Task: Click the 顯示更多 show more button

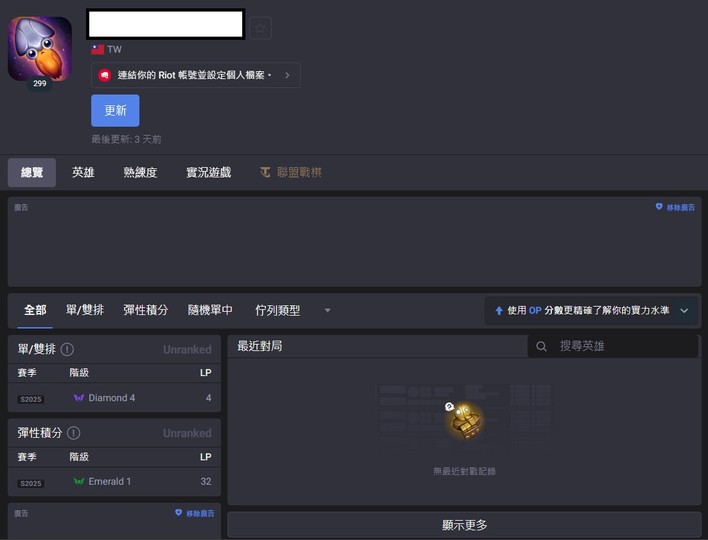Action: point(464,525)
